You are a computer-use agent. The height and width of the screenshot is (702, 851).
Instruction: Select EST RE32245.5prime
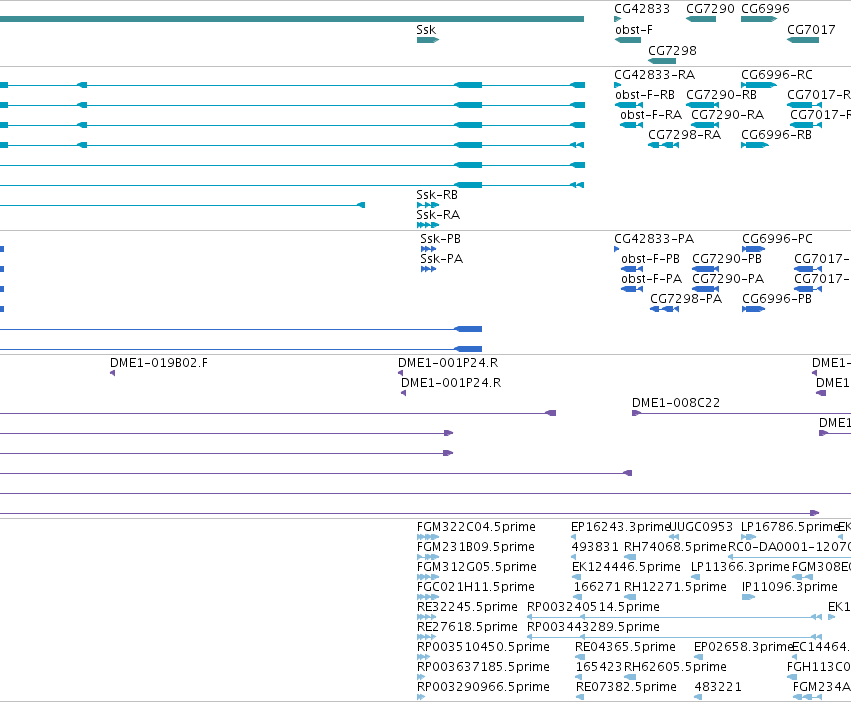tap(467, 607)
